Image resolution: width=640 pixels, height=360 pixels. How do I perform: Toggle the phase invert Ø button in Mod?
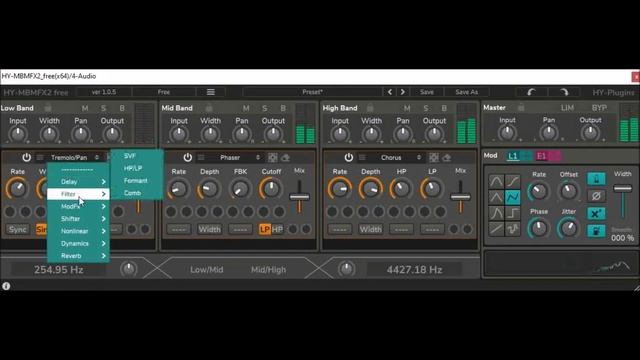(x=596, y=196)
